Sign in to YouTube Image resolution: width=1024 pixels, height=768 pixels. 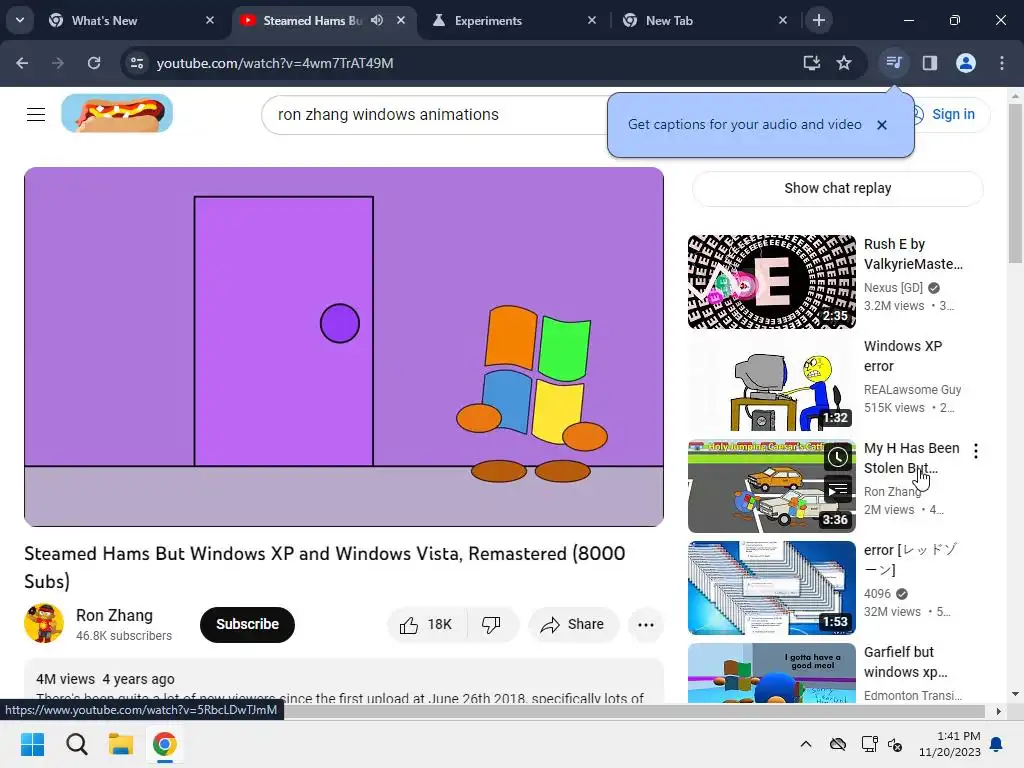[x=952, y=114]
